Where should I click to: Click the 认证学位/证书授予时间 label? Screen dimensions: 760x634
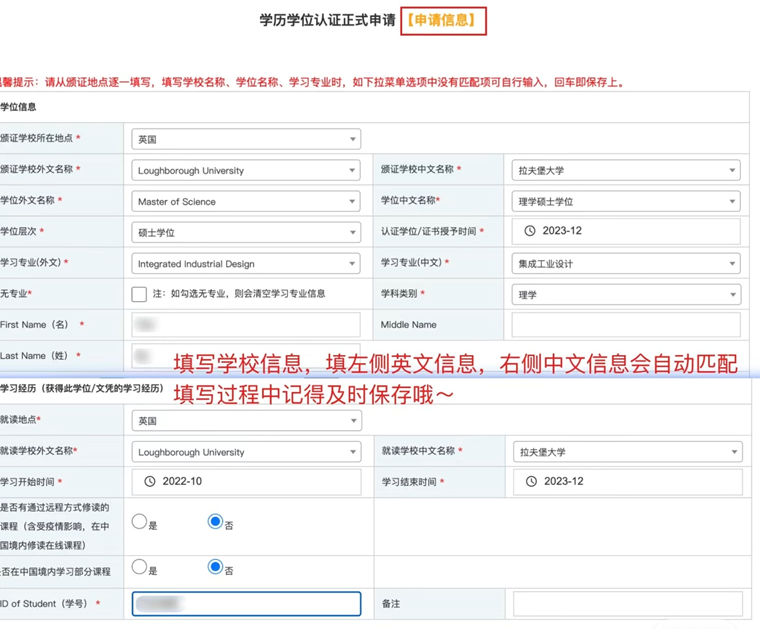428,231
